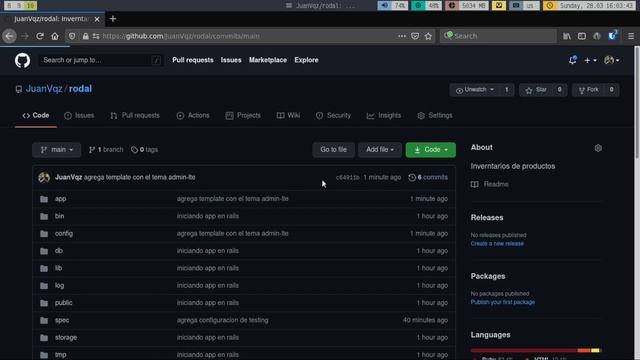Open the Actions tab
Screen dimensions: 640x360
[193, 116]
